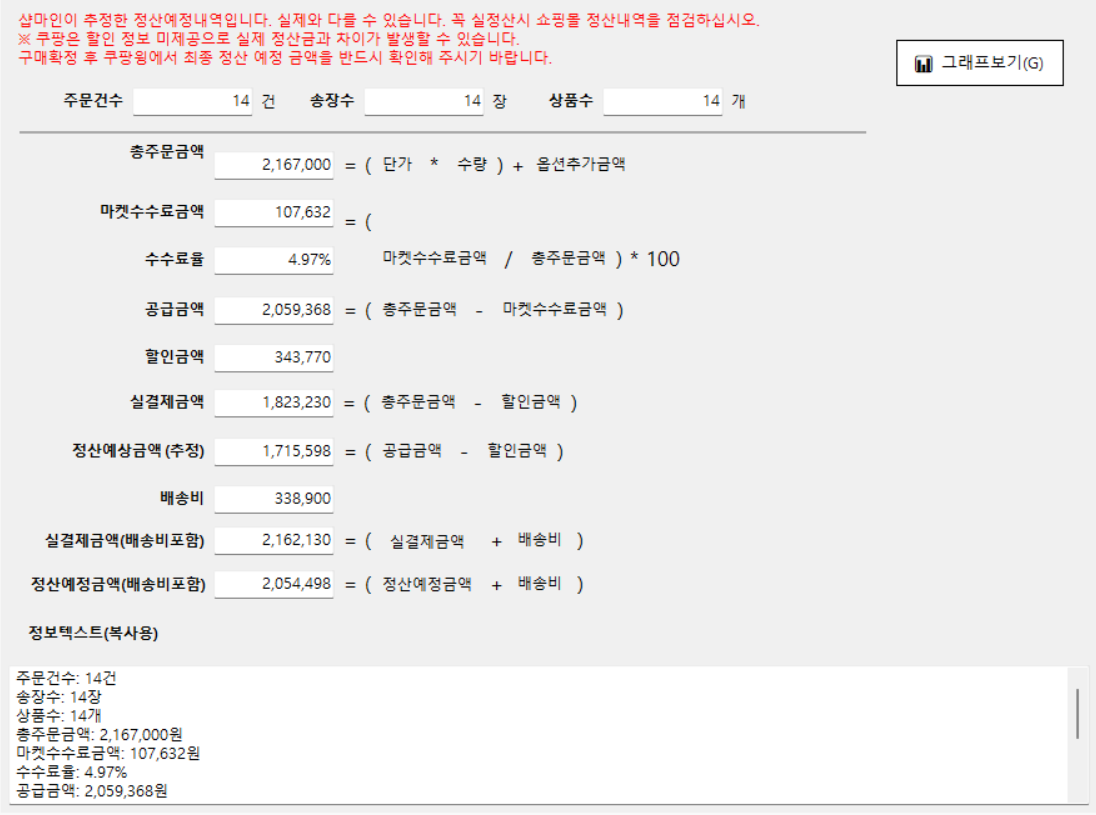Focus the 할인금액 field showing 343,770
The width and height of the screenshot is (1096, 815).
pos(274,358)
